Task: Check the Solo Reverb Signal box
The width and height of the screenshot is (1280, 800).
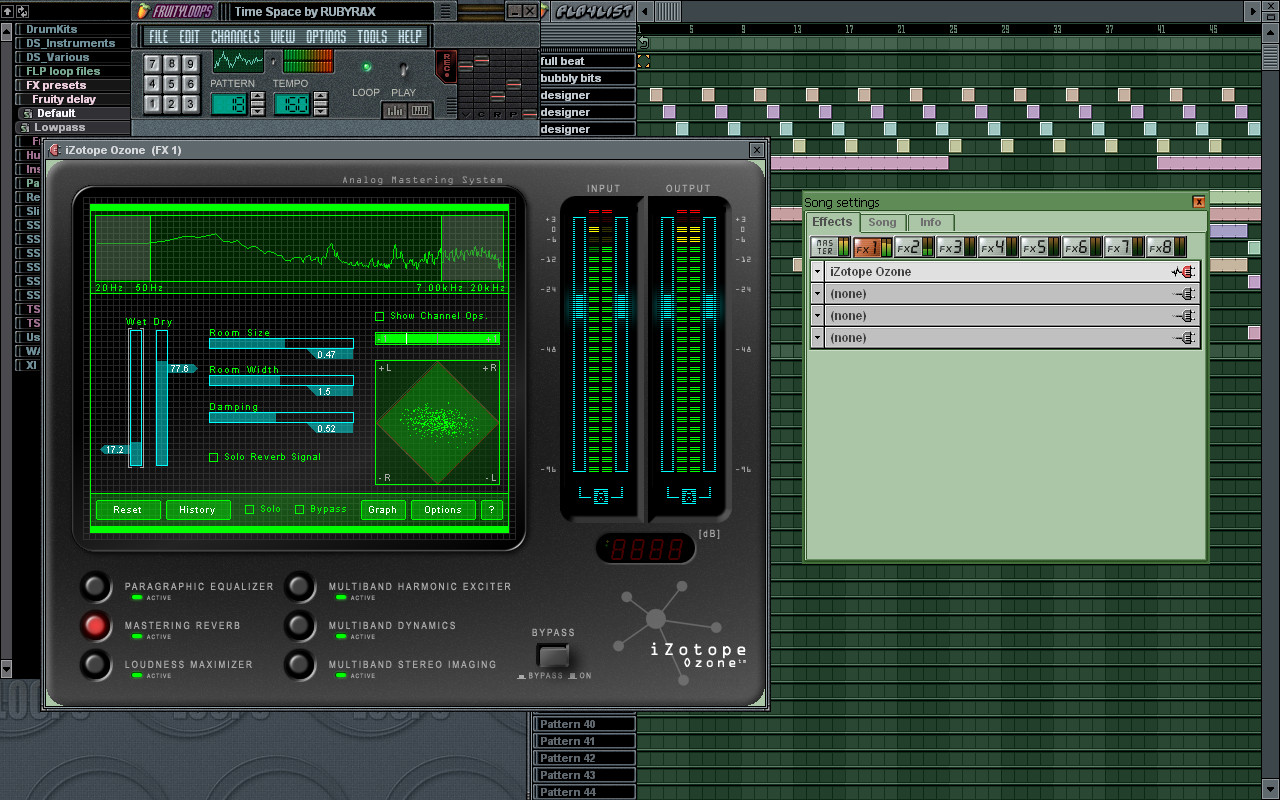Action: pyautogui.click(x=214, y=457)
